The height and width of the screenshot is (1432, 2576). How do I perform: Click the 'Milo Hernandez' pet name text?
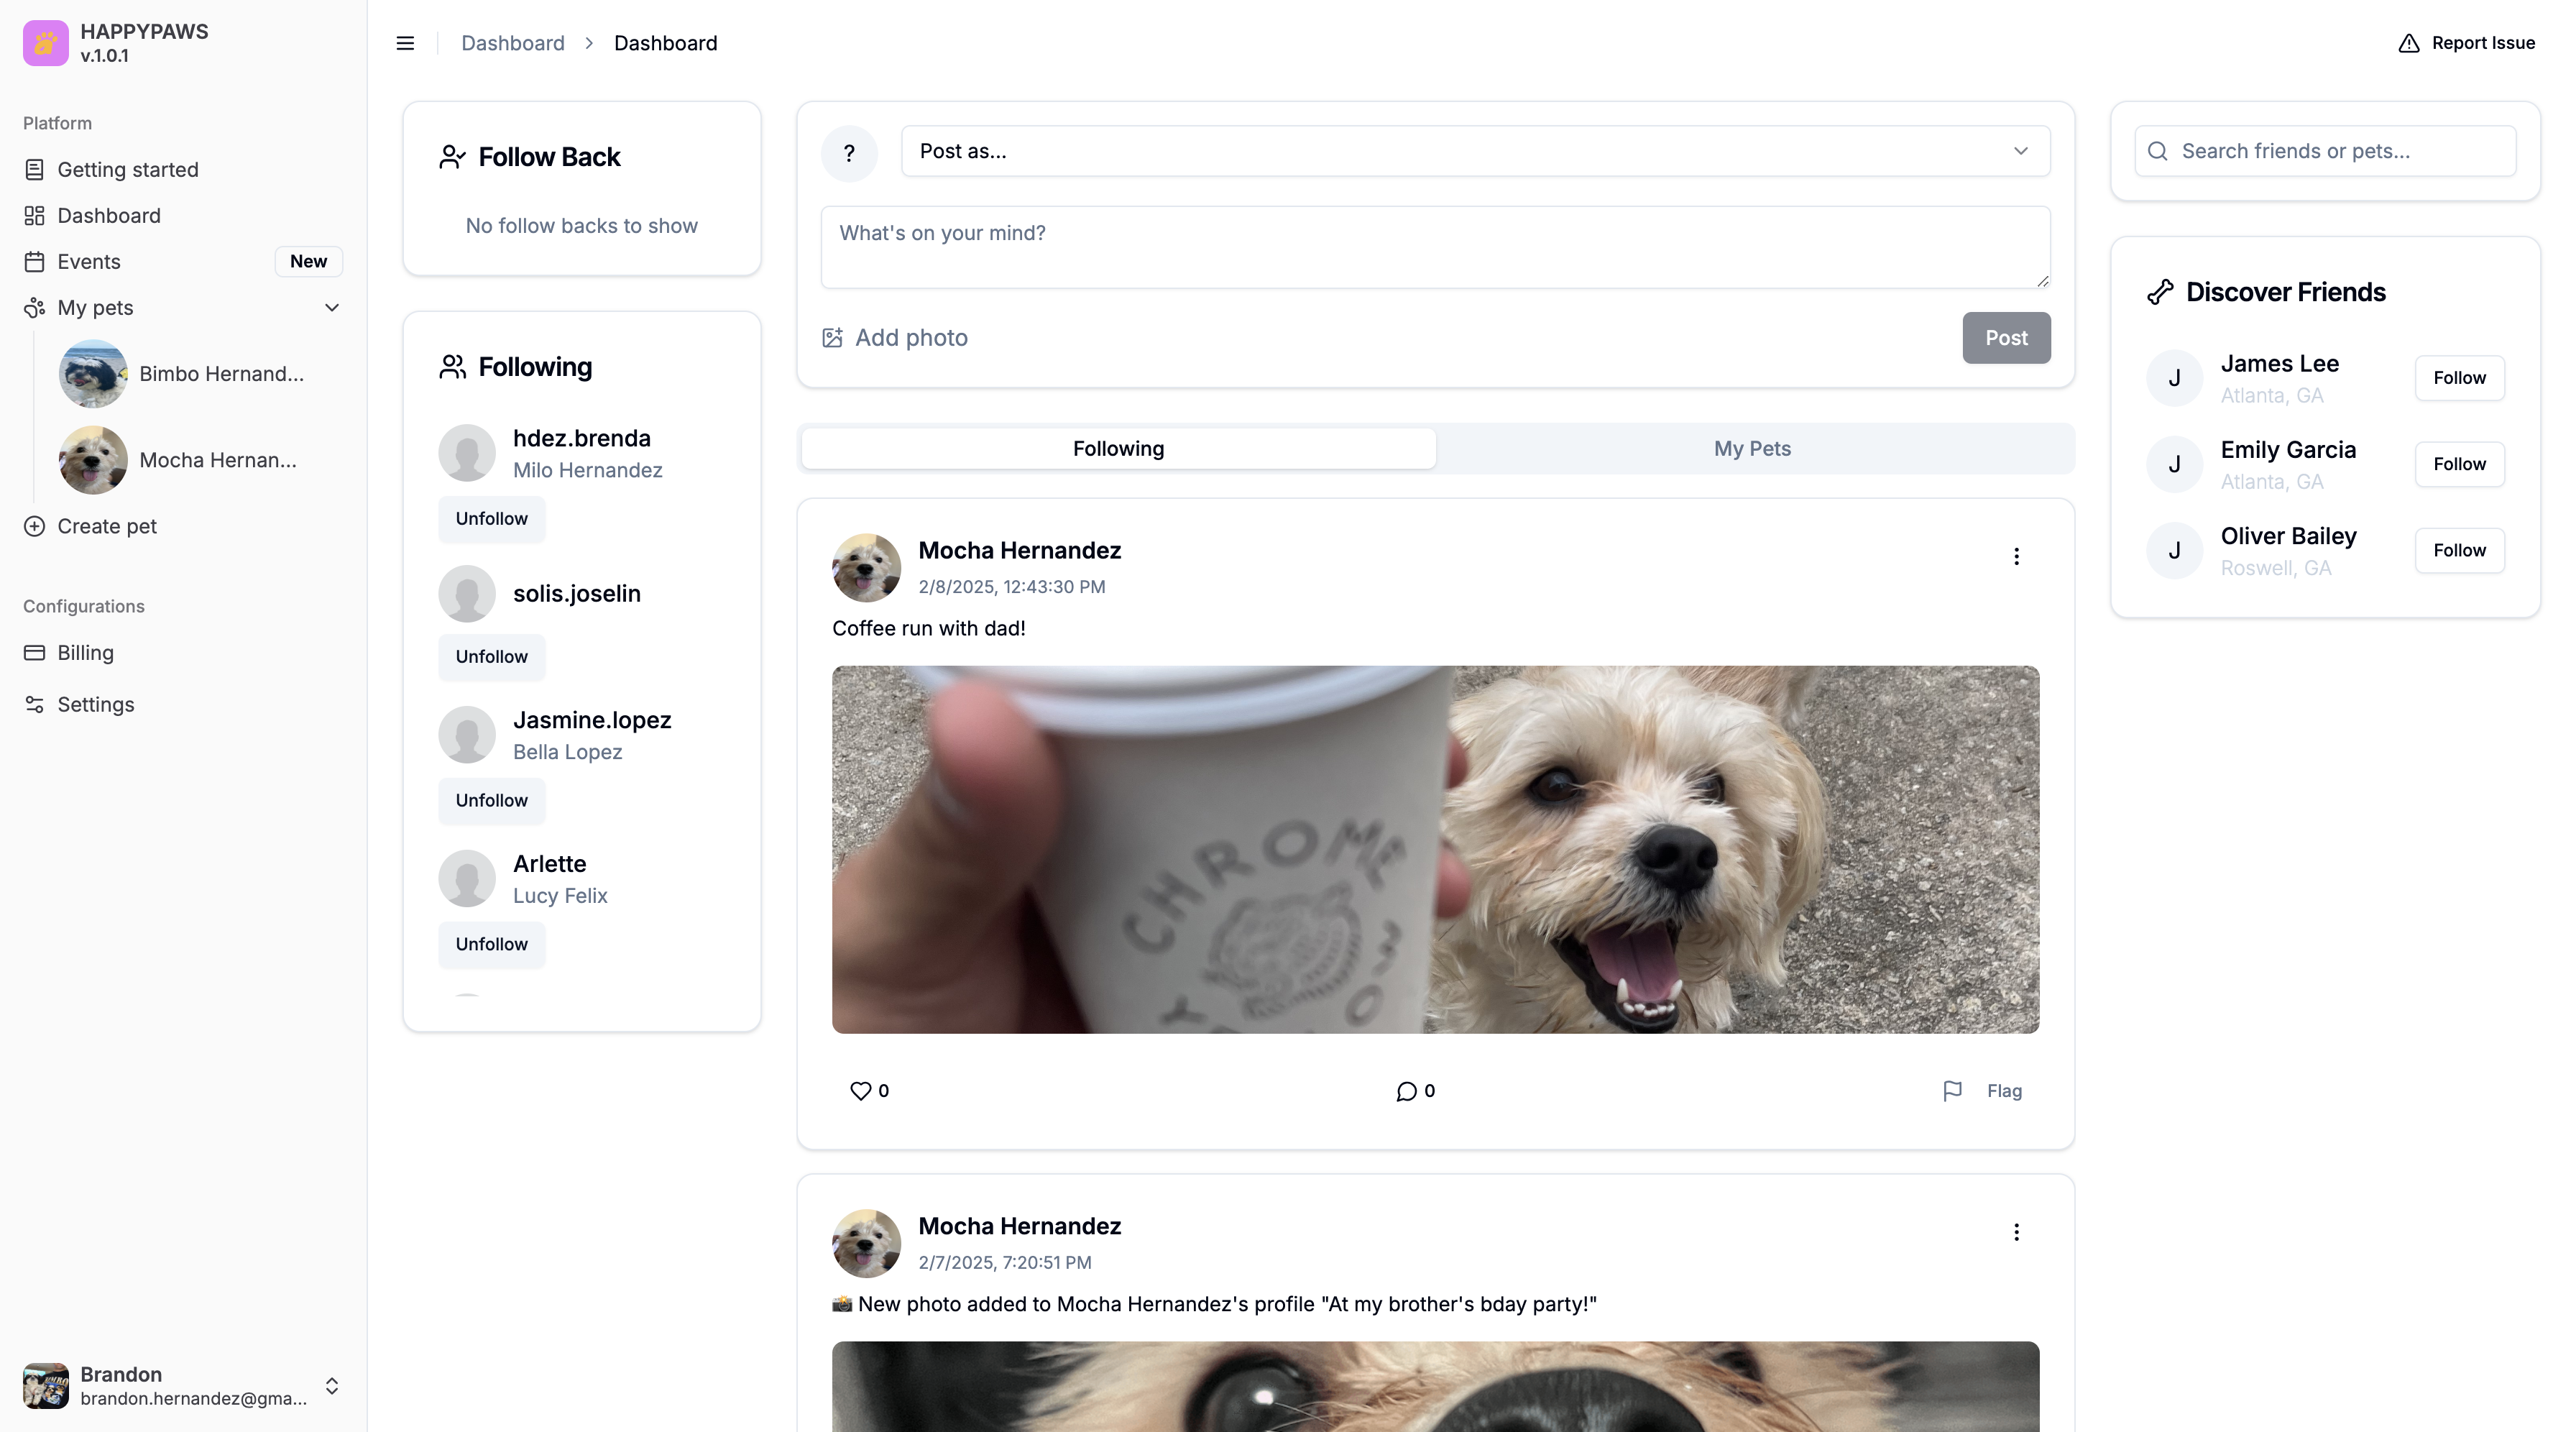(x=587, y=470)
